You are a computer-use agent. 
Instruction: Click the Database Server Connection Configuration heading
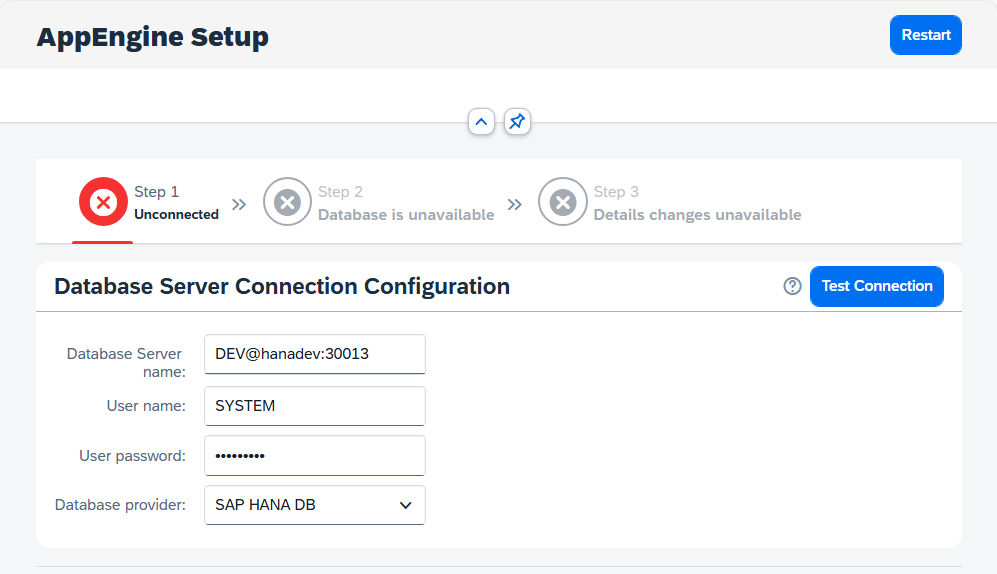tap(282, 287)
